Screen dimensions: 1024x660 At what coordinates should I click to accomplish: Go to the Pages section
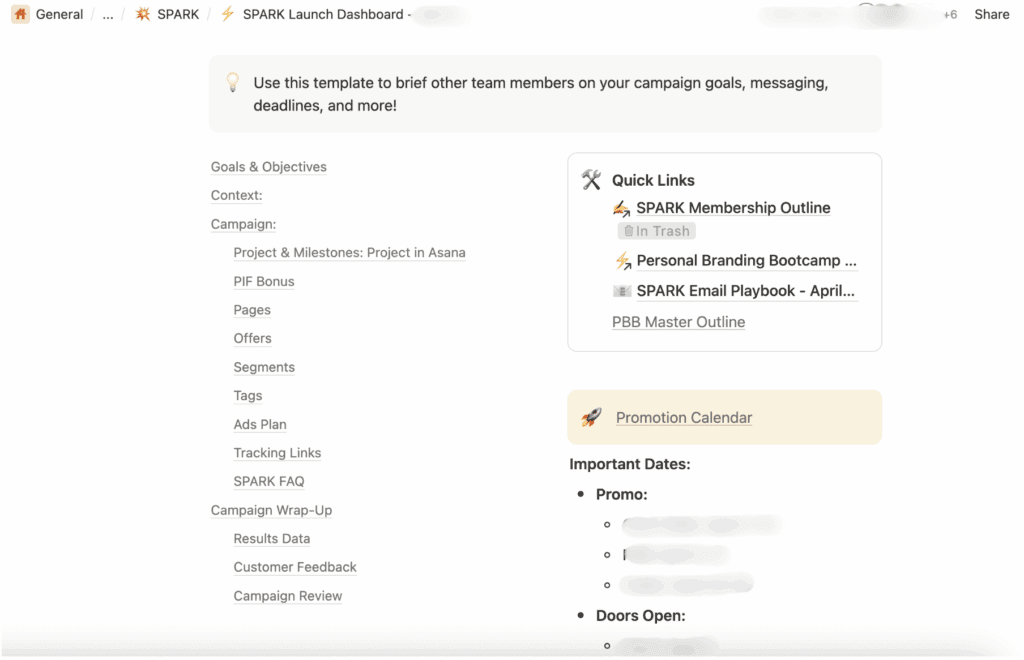(x=252, y=310)
